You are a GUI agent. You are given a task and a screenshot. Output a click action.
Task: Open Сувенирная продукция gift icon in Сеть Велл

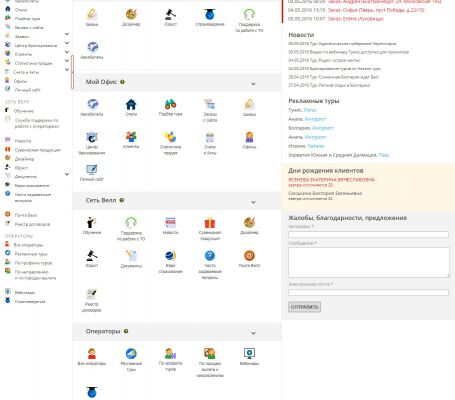pyautogui.click(x=210, y=223)
